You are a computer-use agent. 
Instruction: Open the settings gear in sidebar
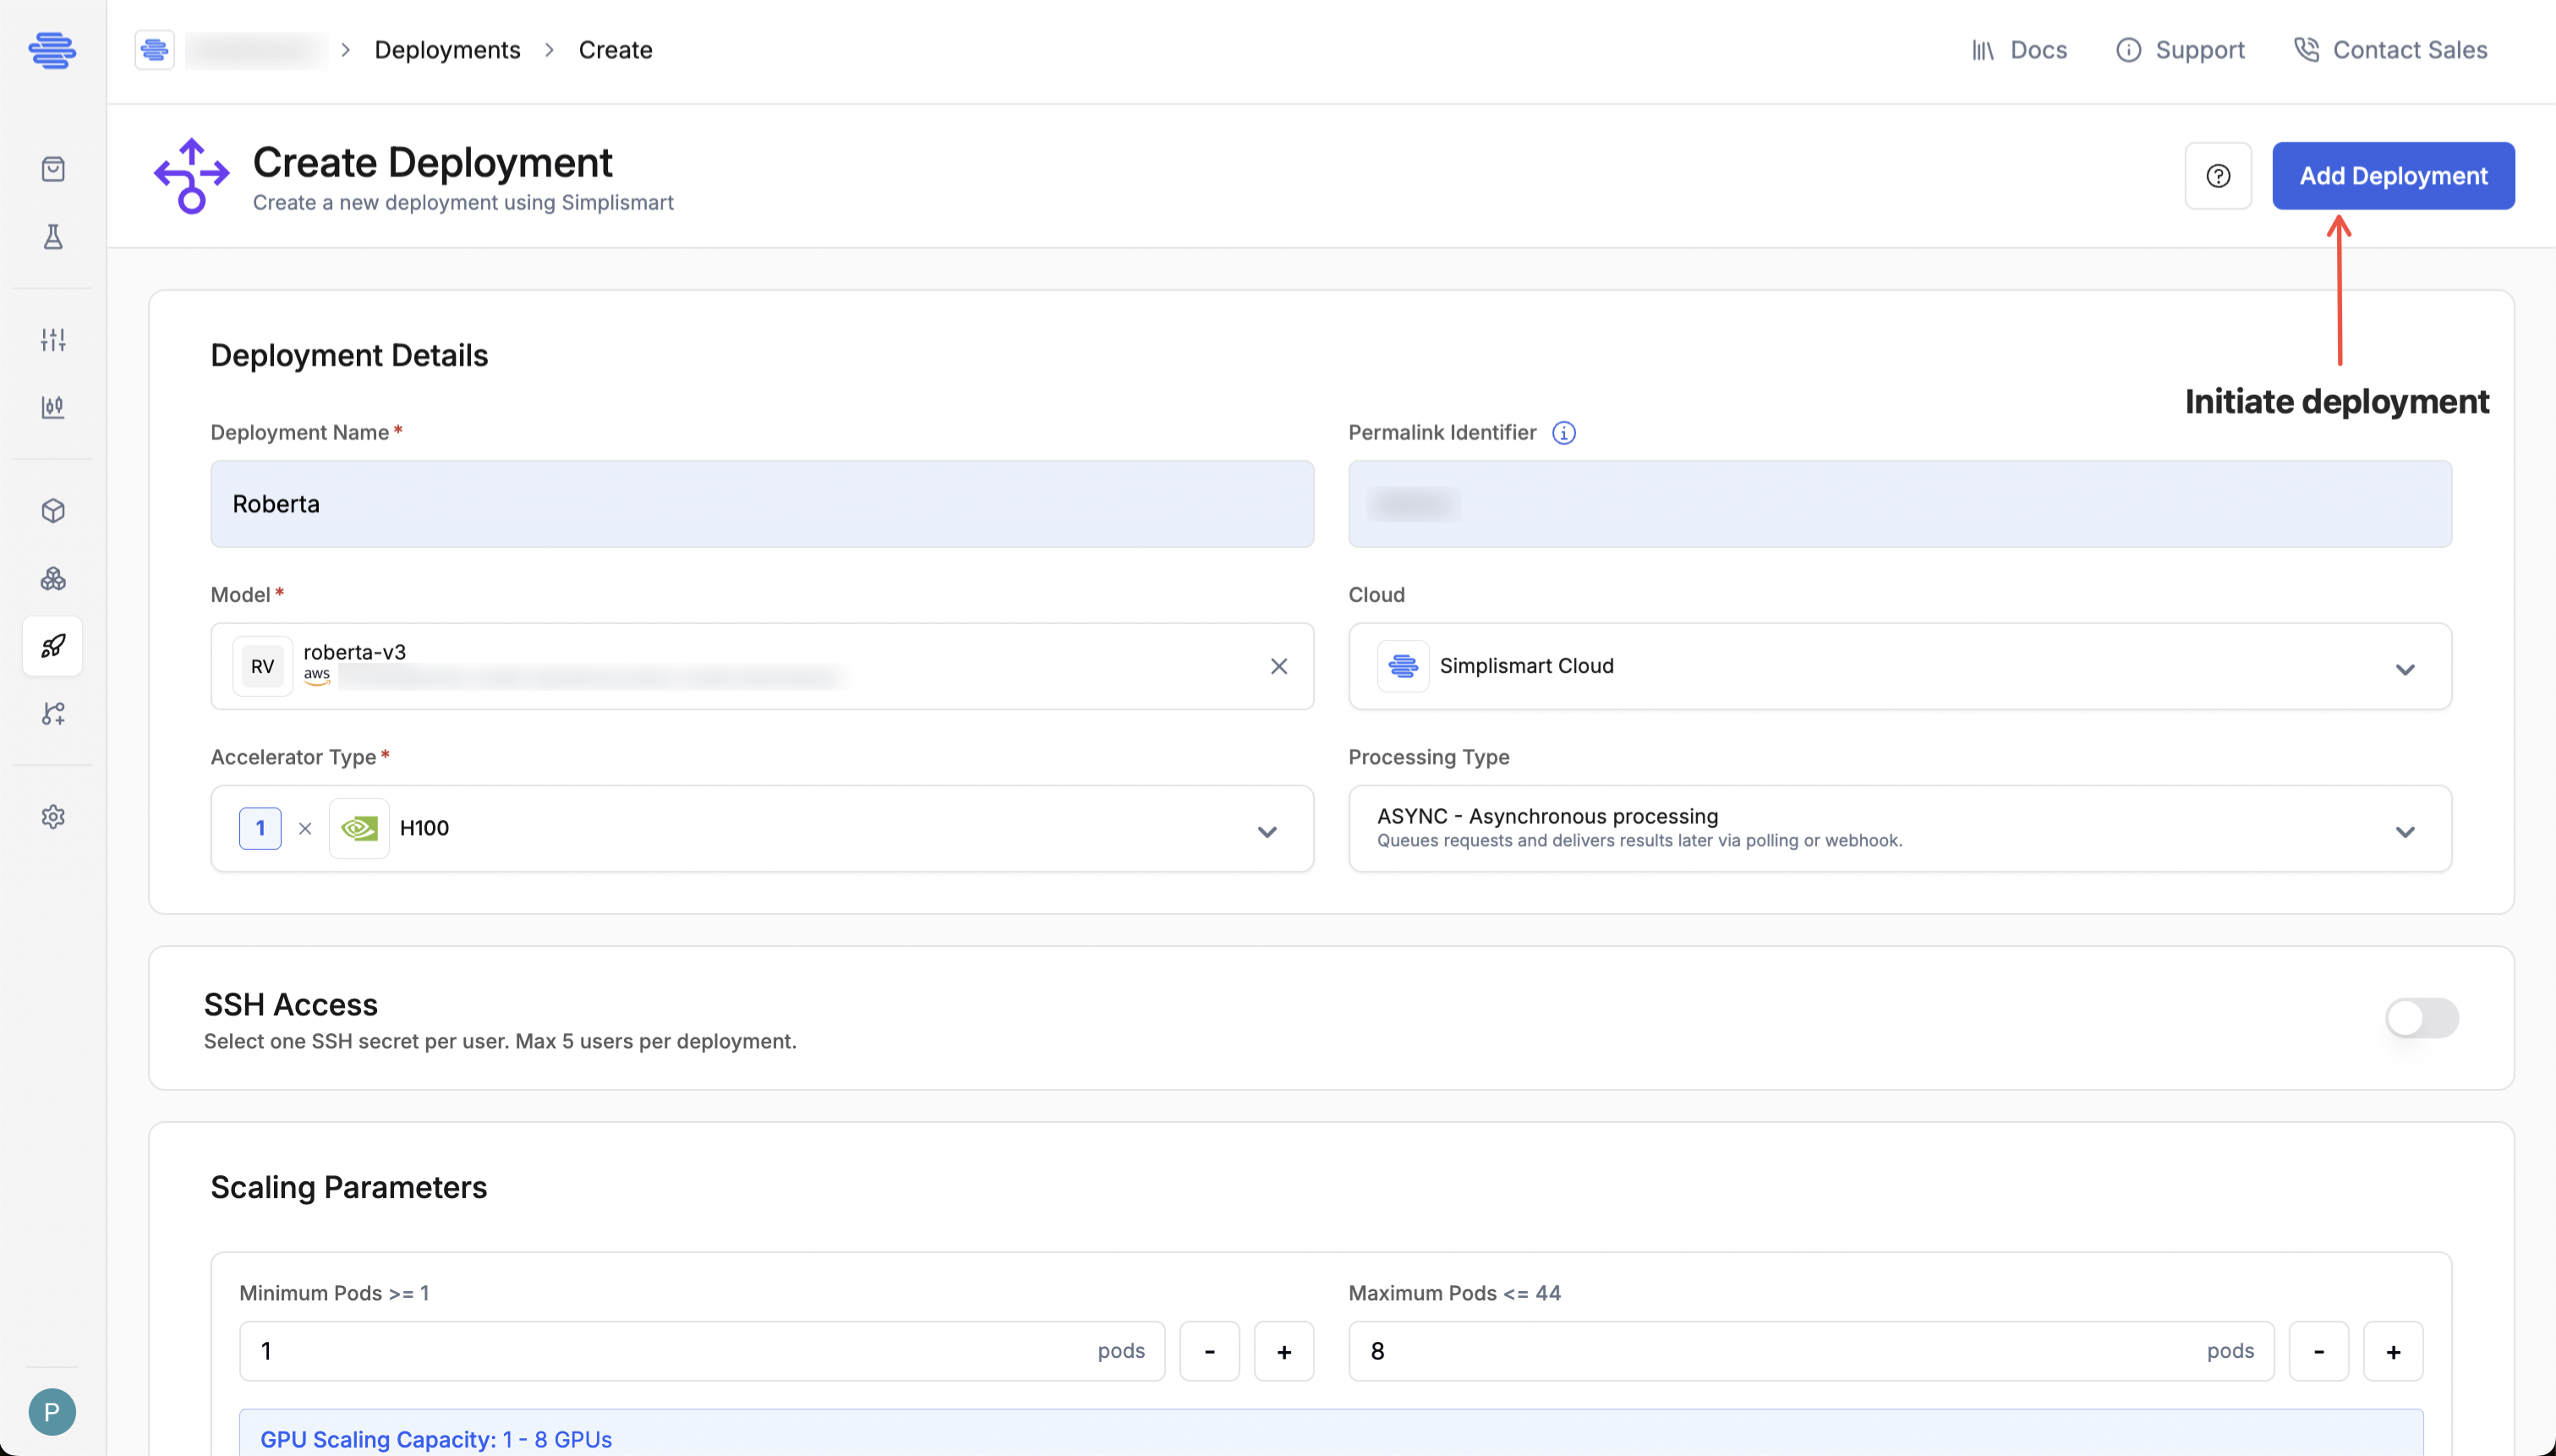pyautogui.click(x=53, y=817)
